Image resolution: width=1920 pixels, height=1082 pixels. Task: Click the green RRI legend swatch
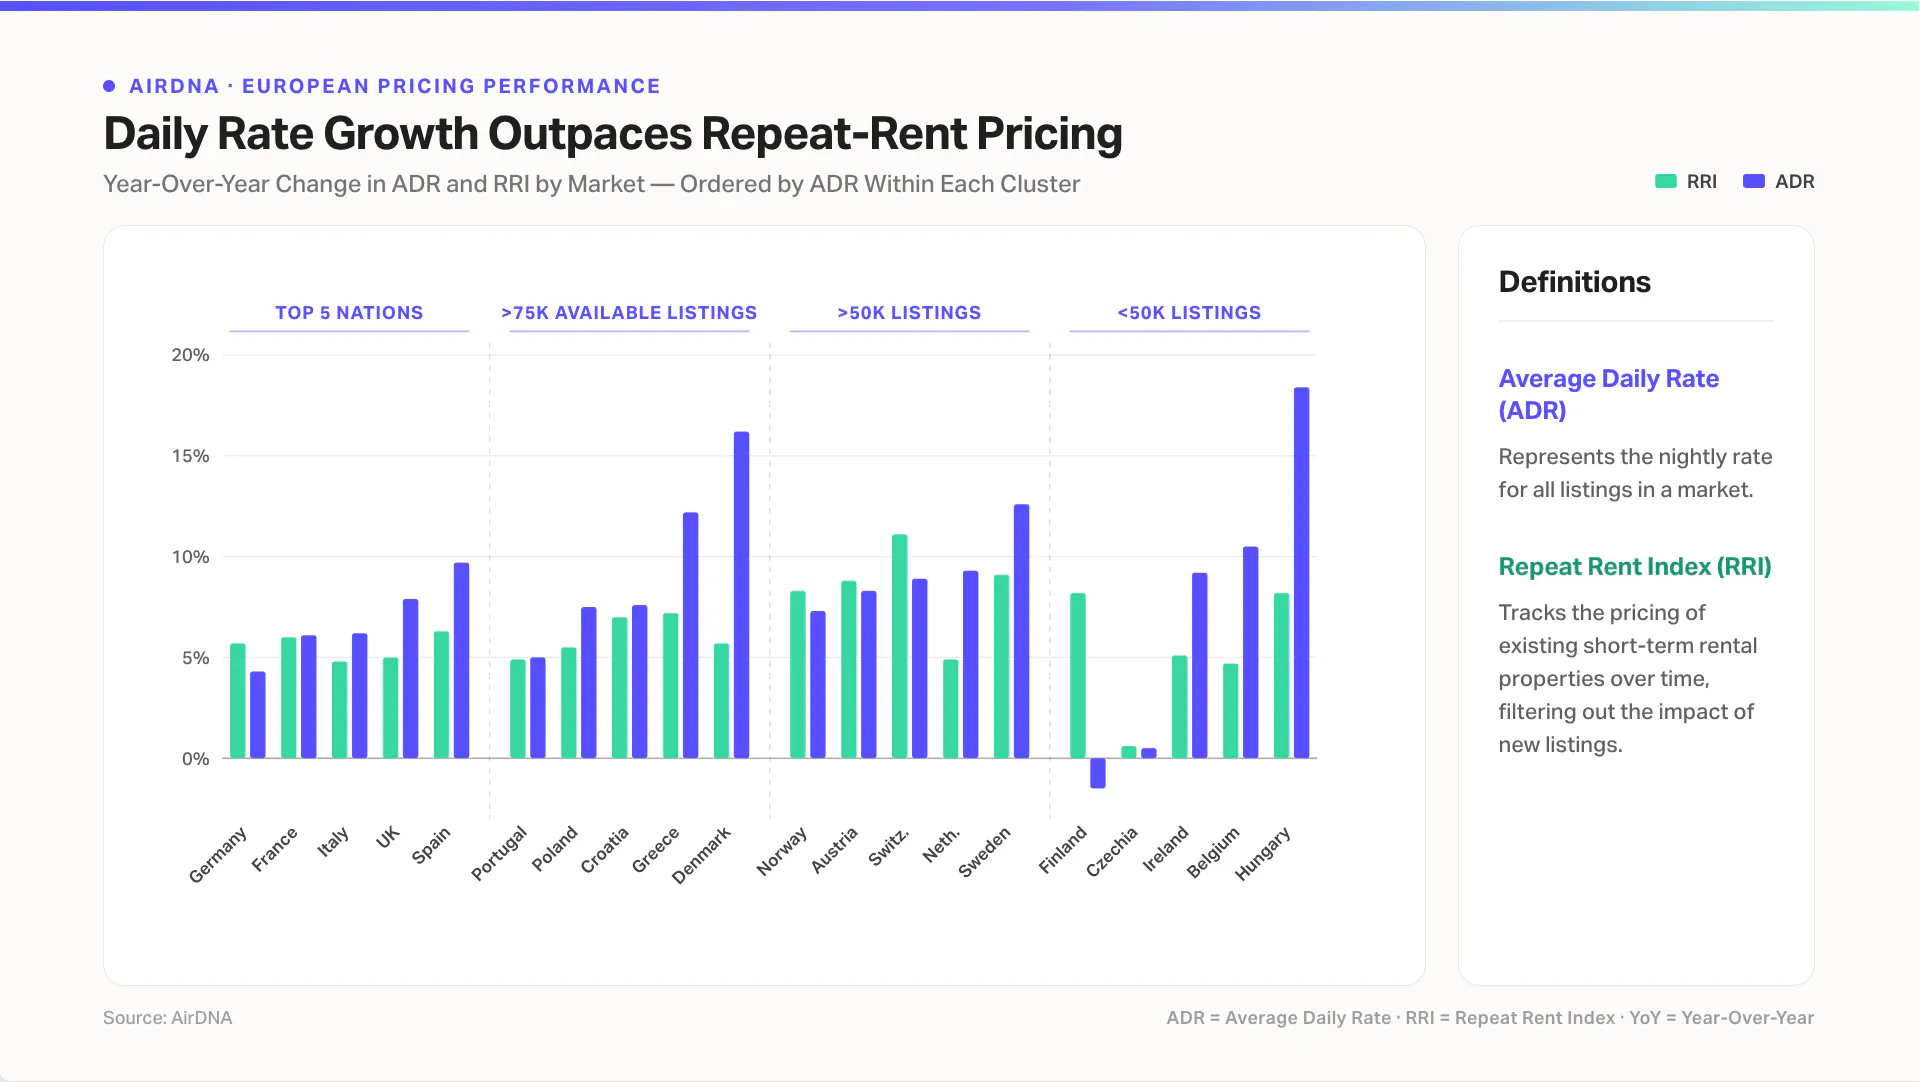coord(1665,181)
